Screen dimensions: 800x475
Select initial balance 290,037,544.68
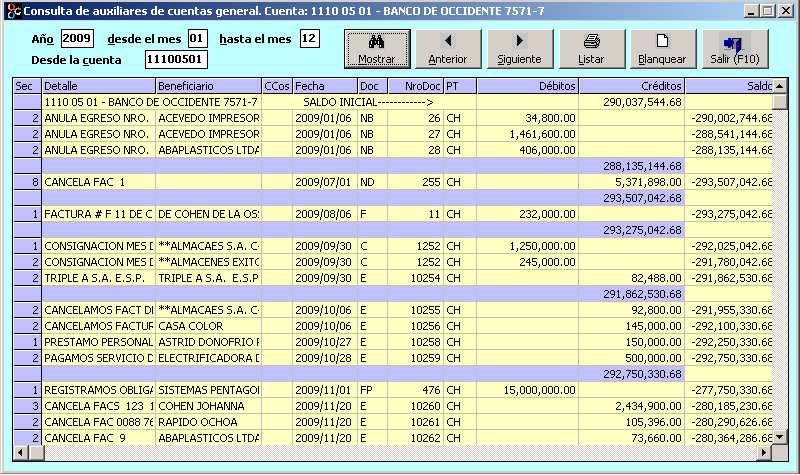tap(642, 102)
